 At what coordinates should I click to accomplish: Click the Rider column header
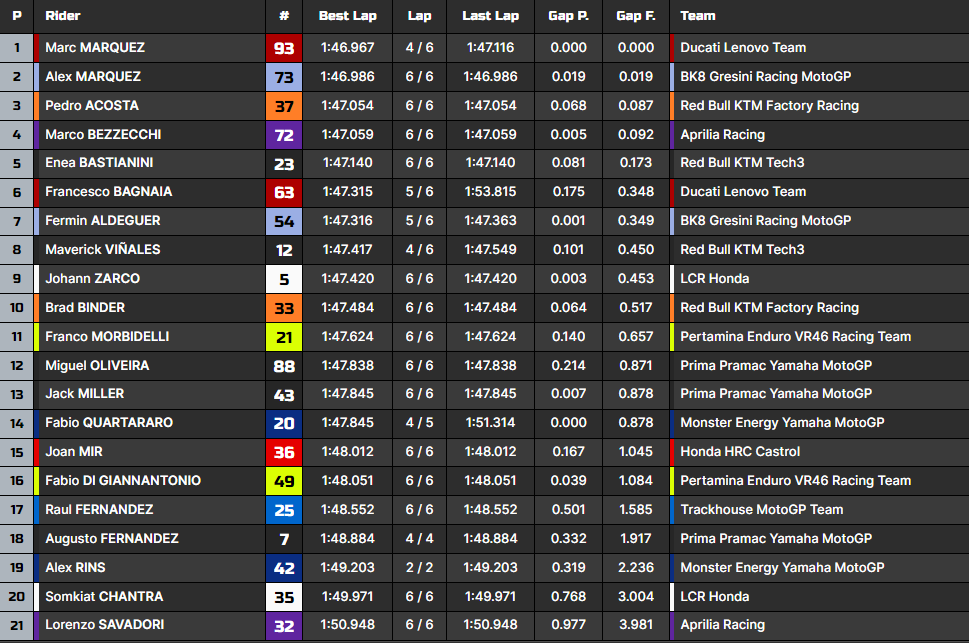pos(63,16)
